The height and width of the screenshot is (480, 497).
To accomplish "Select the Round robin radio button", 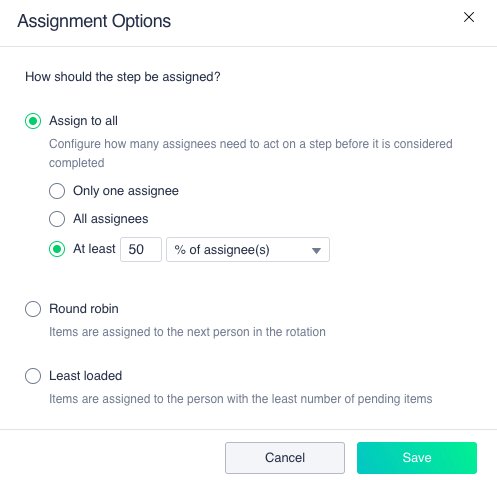I will click(33, 309).
